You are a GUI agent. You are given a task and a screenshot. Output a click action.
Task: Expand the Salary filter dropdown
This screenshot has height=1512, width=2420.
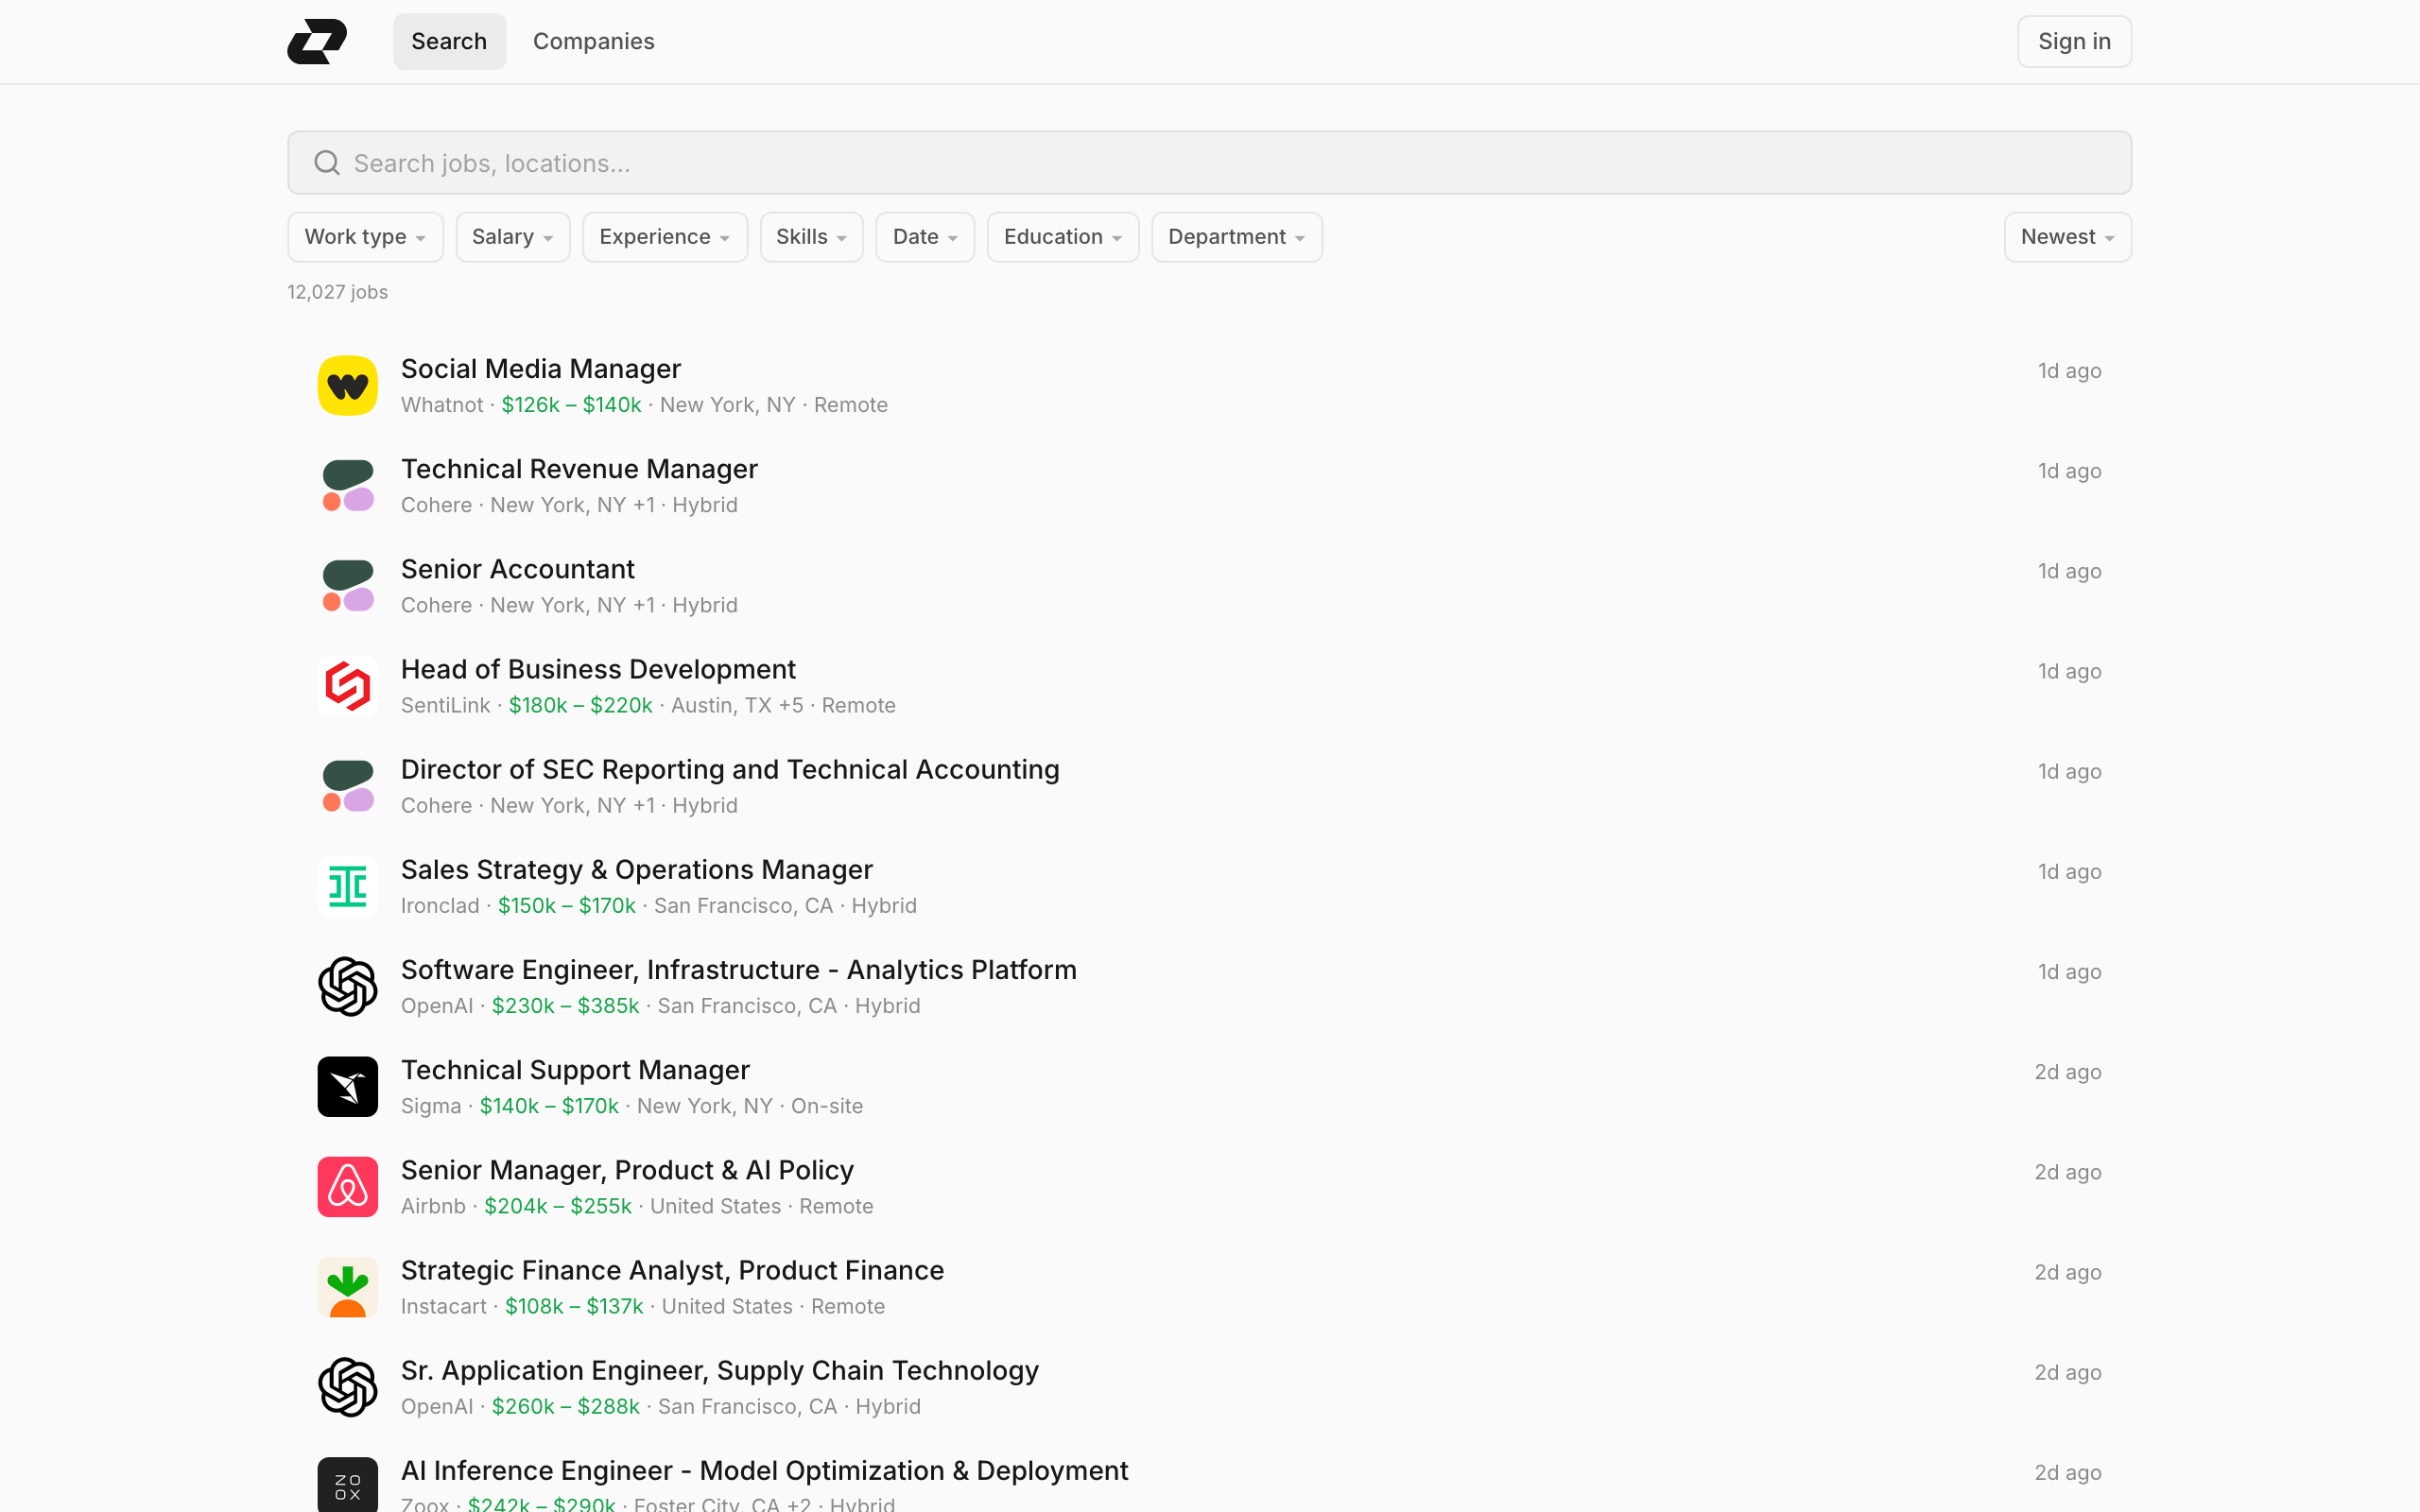click(512, 237)
